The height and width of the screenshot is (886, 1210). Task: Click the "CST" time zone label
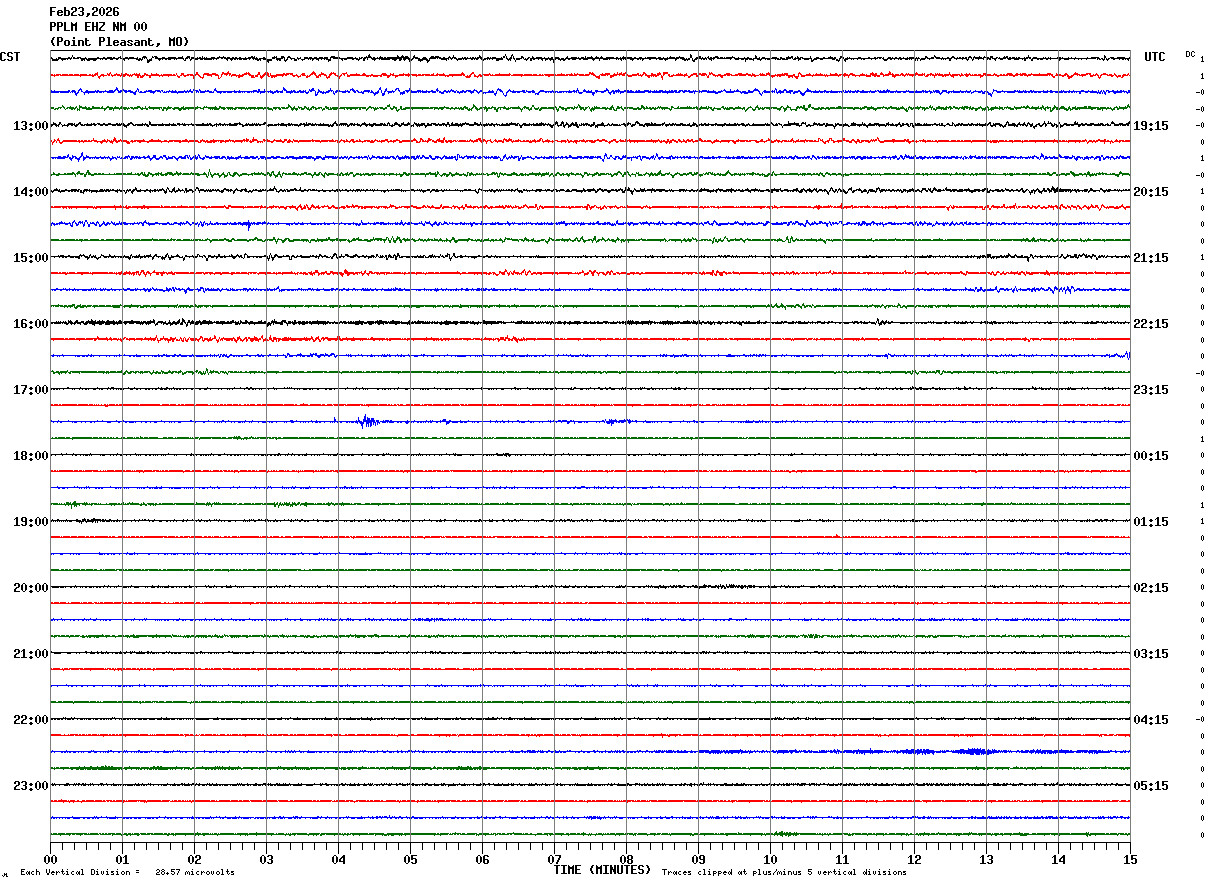tap(10, 57)
